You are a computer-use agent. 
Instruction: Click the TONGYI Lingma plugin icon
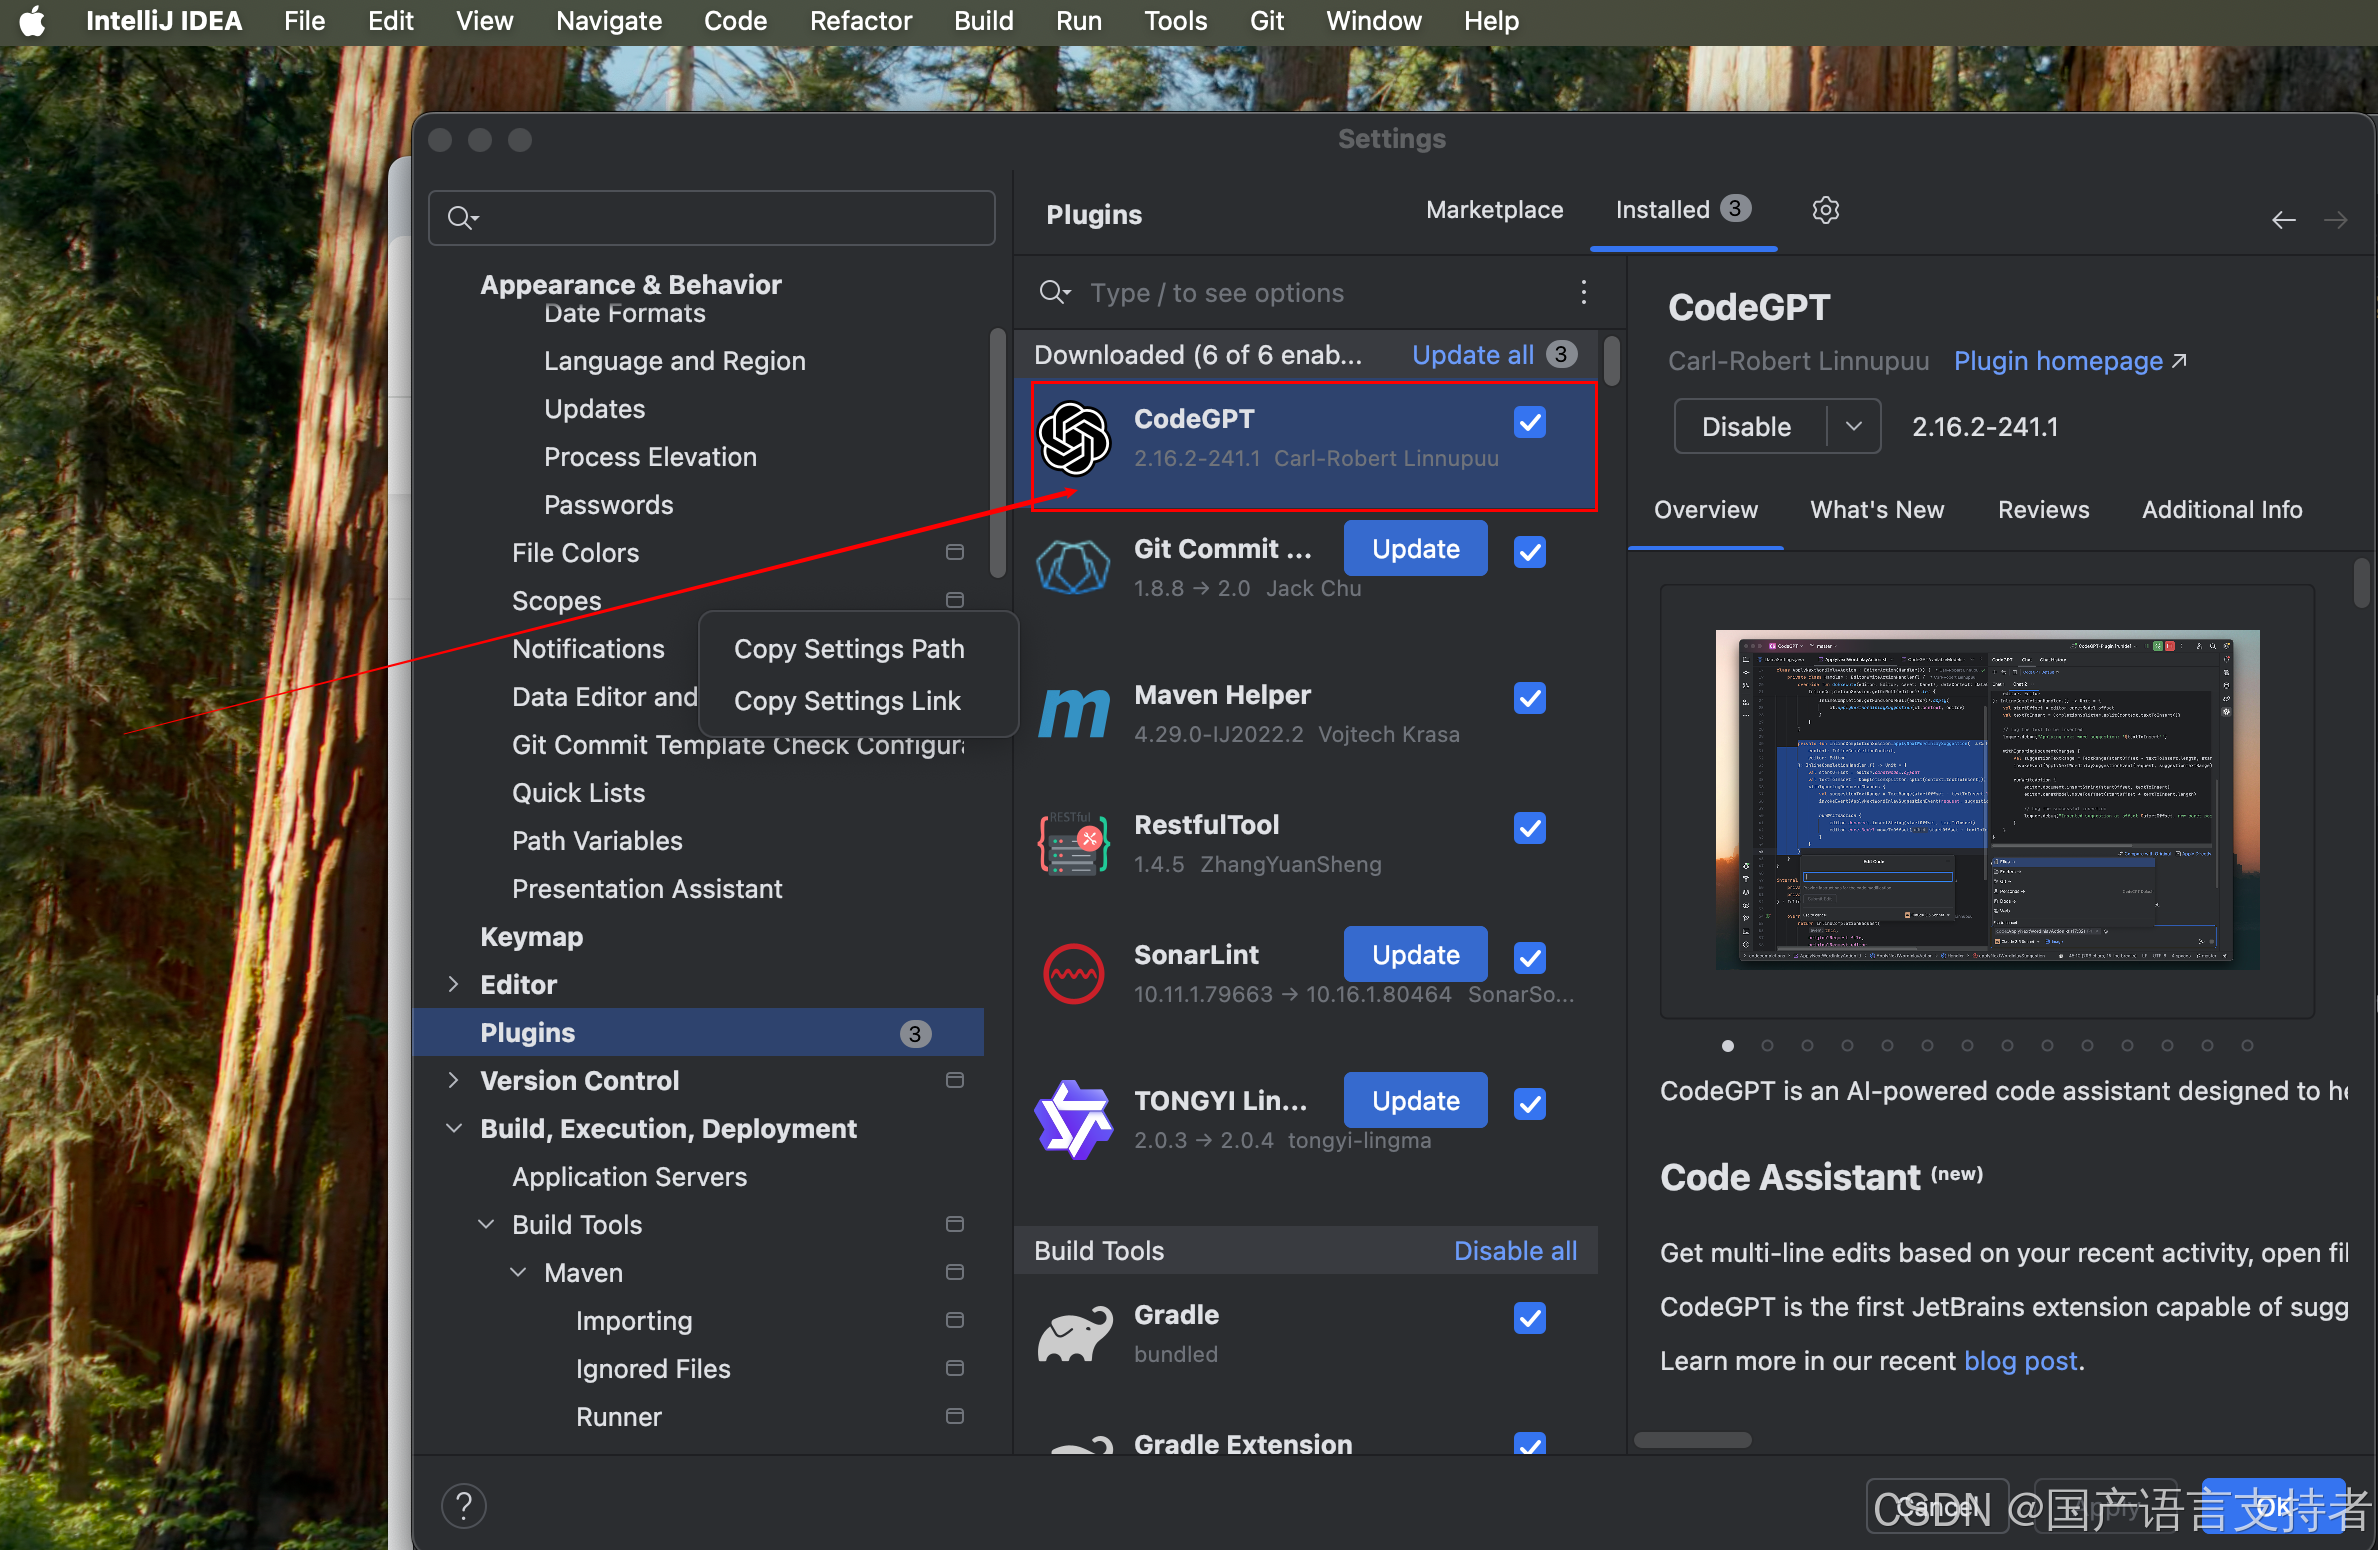(x=1073, y=1119)
